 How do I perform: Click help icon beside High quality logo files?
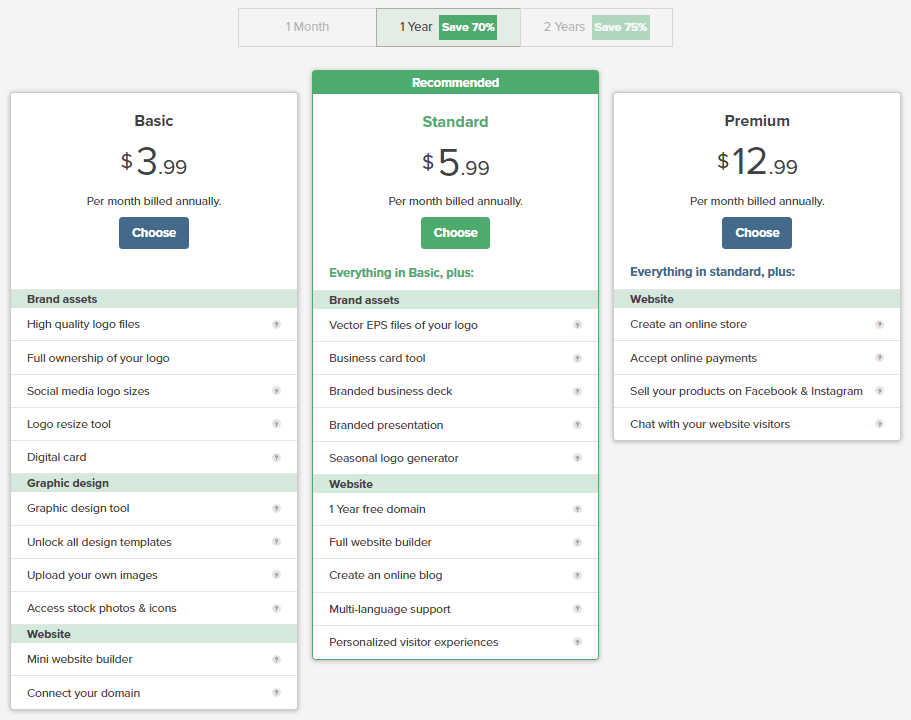click(x=276, y=325)
